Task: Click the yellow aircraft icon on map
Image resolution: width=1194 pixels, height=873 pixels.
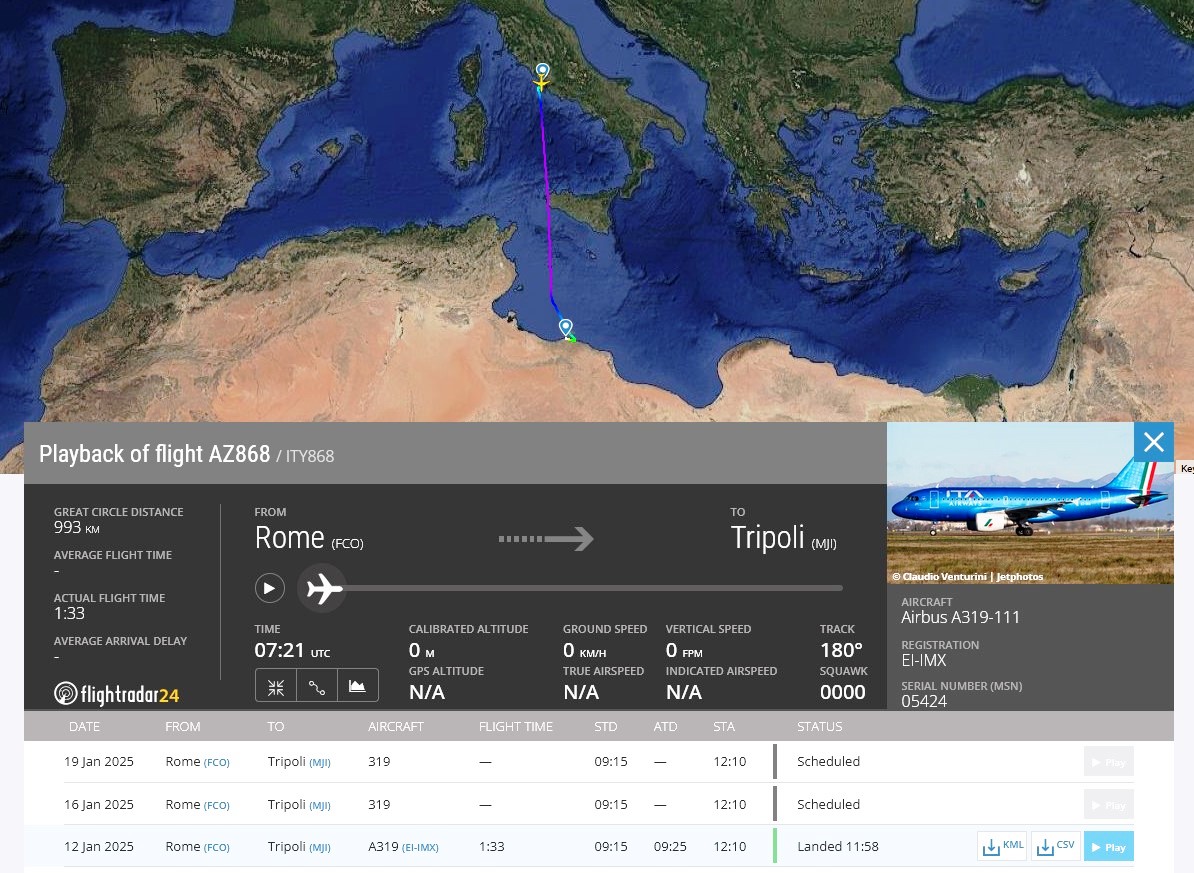Action: (x=541, y=81)
